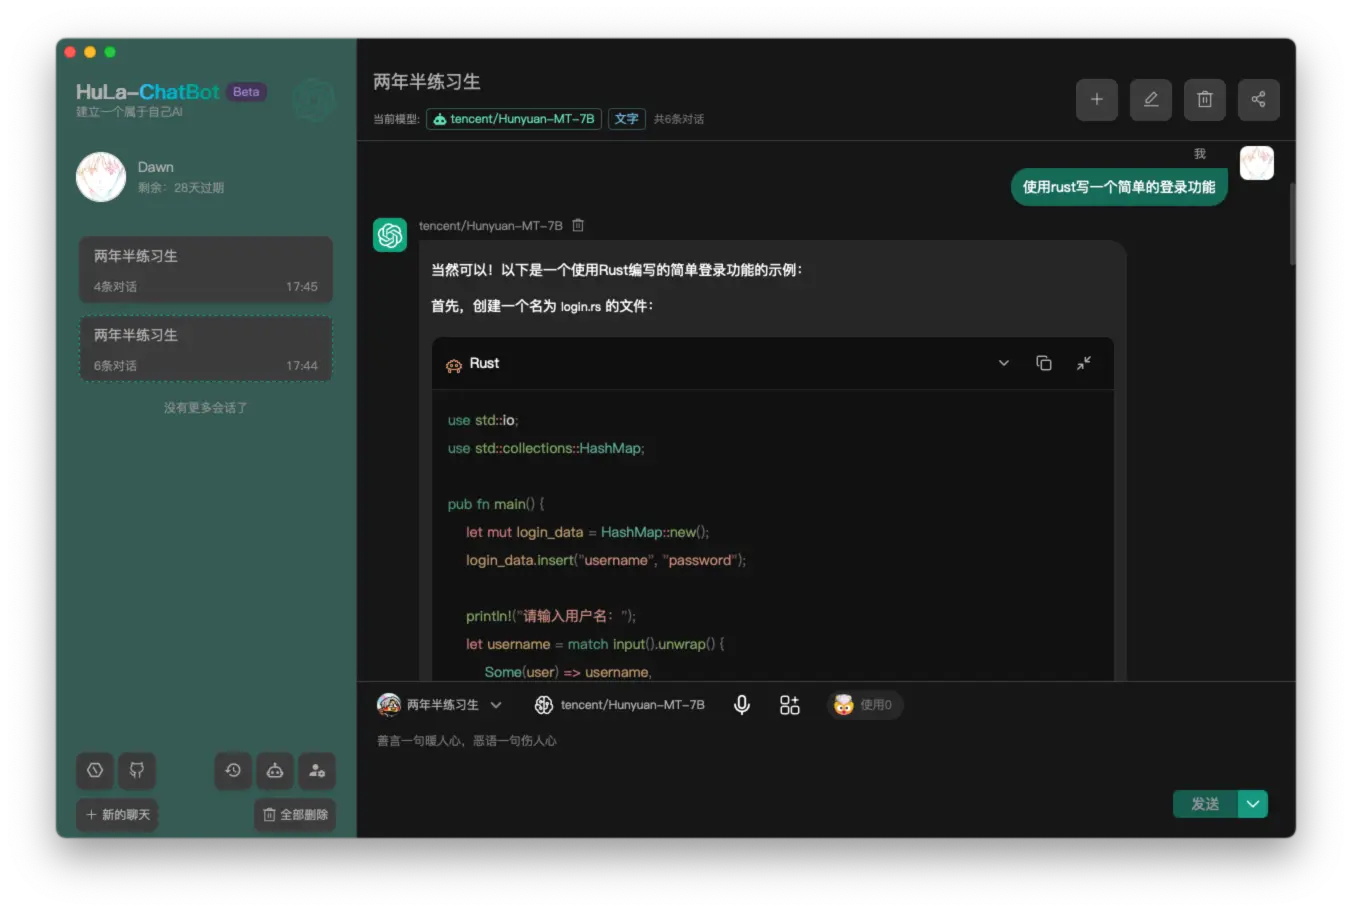Open the GitHub repository icon in sidebar
This screenshot has width=1352, height=912.
pos(137,770)
